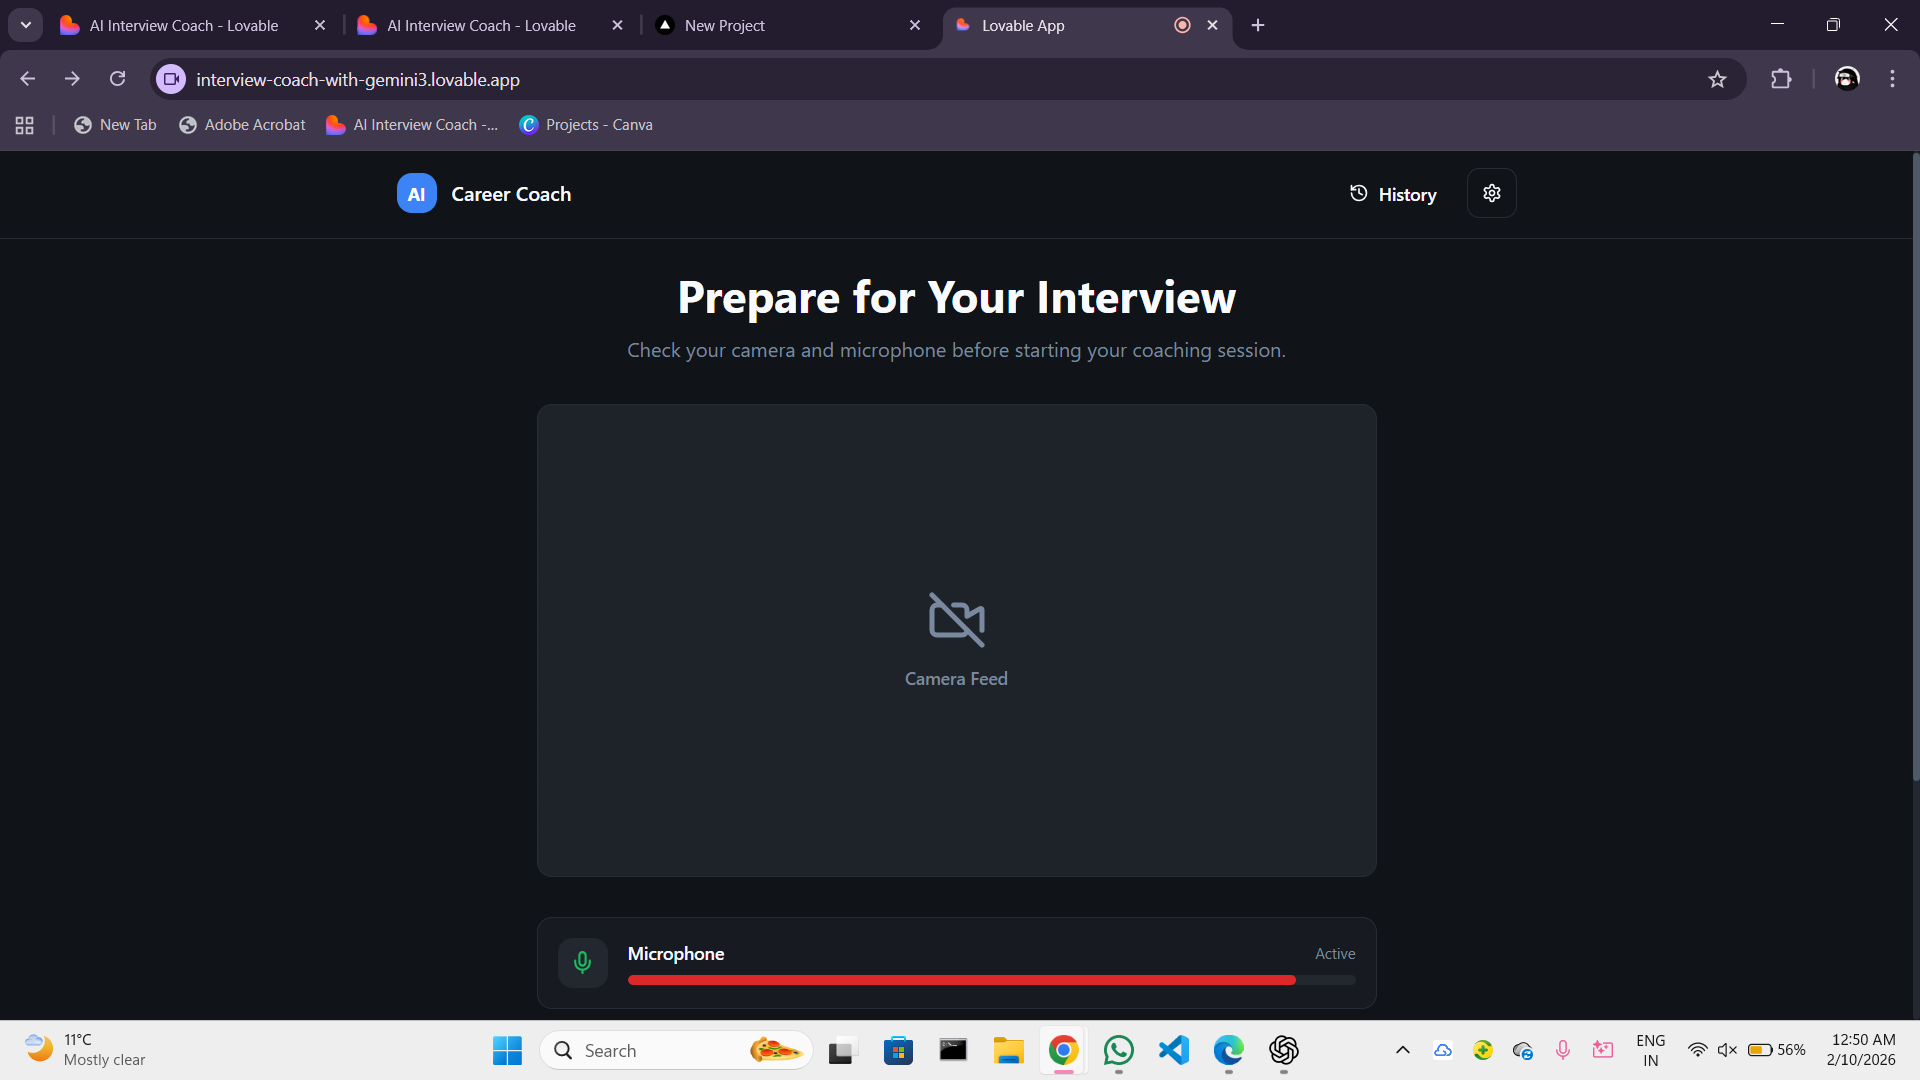Click the AI Career Coach logo
This screenshot has width=1920, height=1080.
(x=417, y=194)
